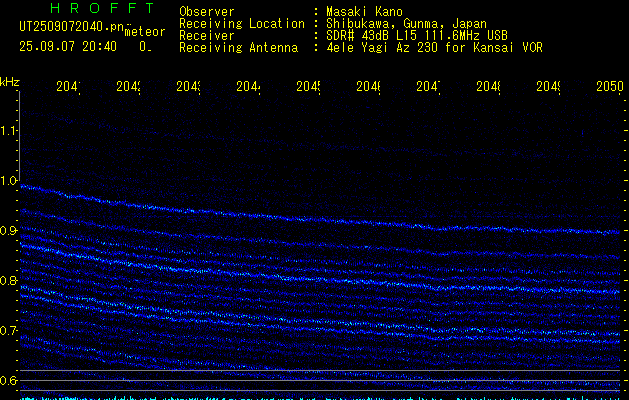
Task: Click the 1.1 kHz frequency label
Action: pyautogui.click(x=9, y=130)
